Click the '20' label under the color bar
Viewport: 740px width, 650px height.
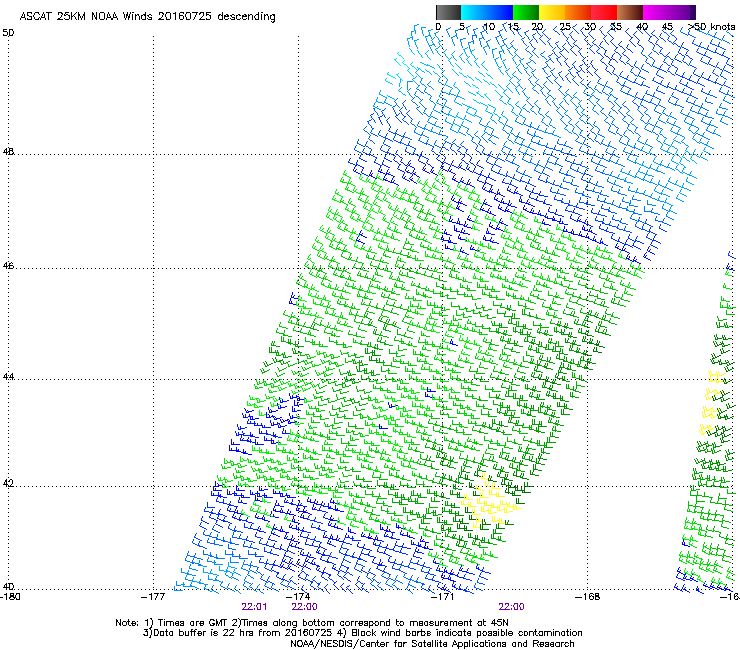click(537, 27)
